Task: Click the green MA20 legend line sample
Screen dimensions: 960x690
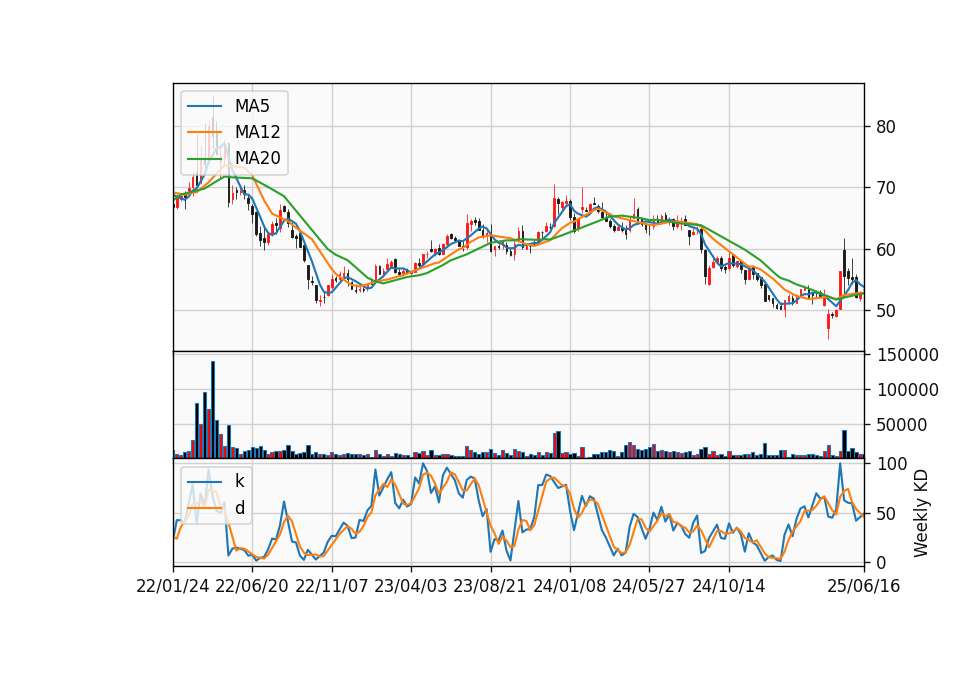Action: click(204, 158)
